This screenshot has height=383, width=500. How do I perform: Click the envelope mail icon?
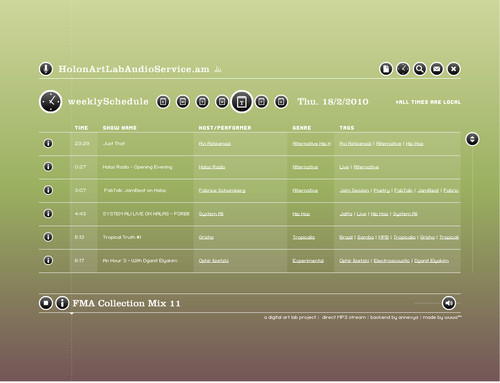[437, 69]
